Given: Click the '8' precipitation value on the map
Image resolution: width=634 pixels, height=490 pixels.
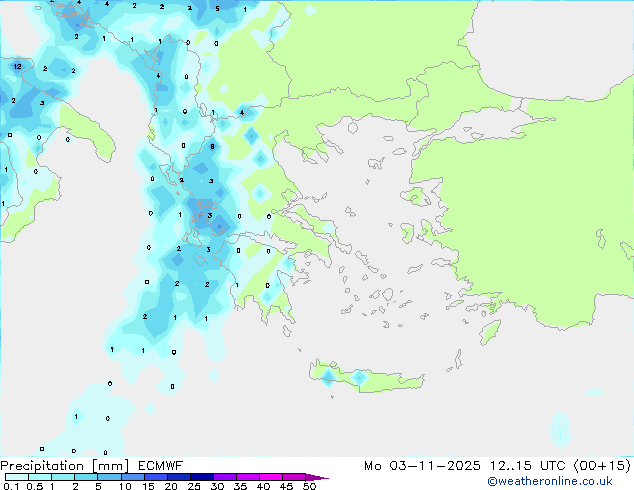Looking at the screenshot, I should tap(213, 147).
